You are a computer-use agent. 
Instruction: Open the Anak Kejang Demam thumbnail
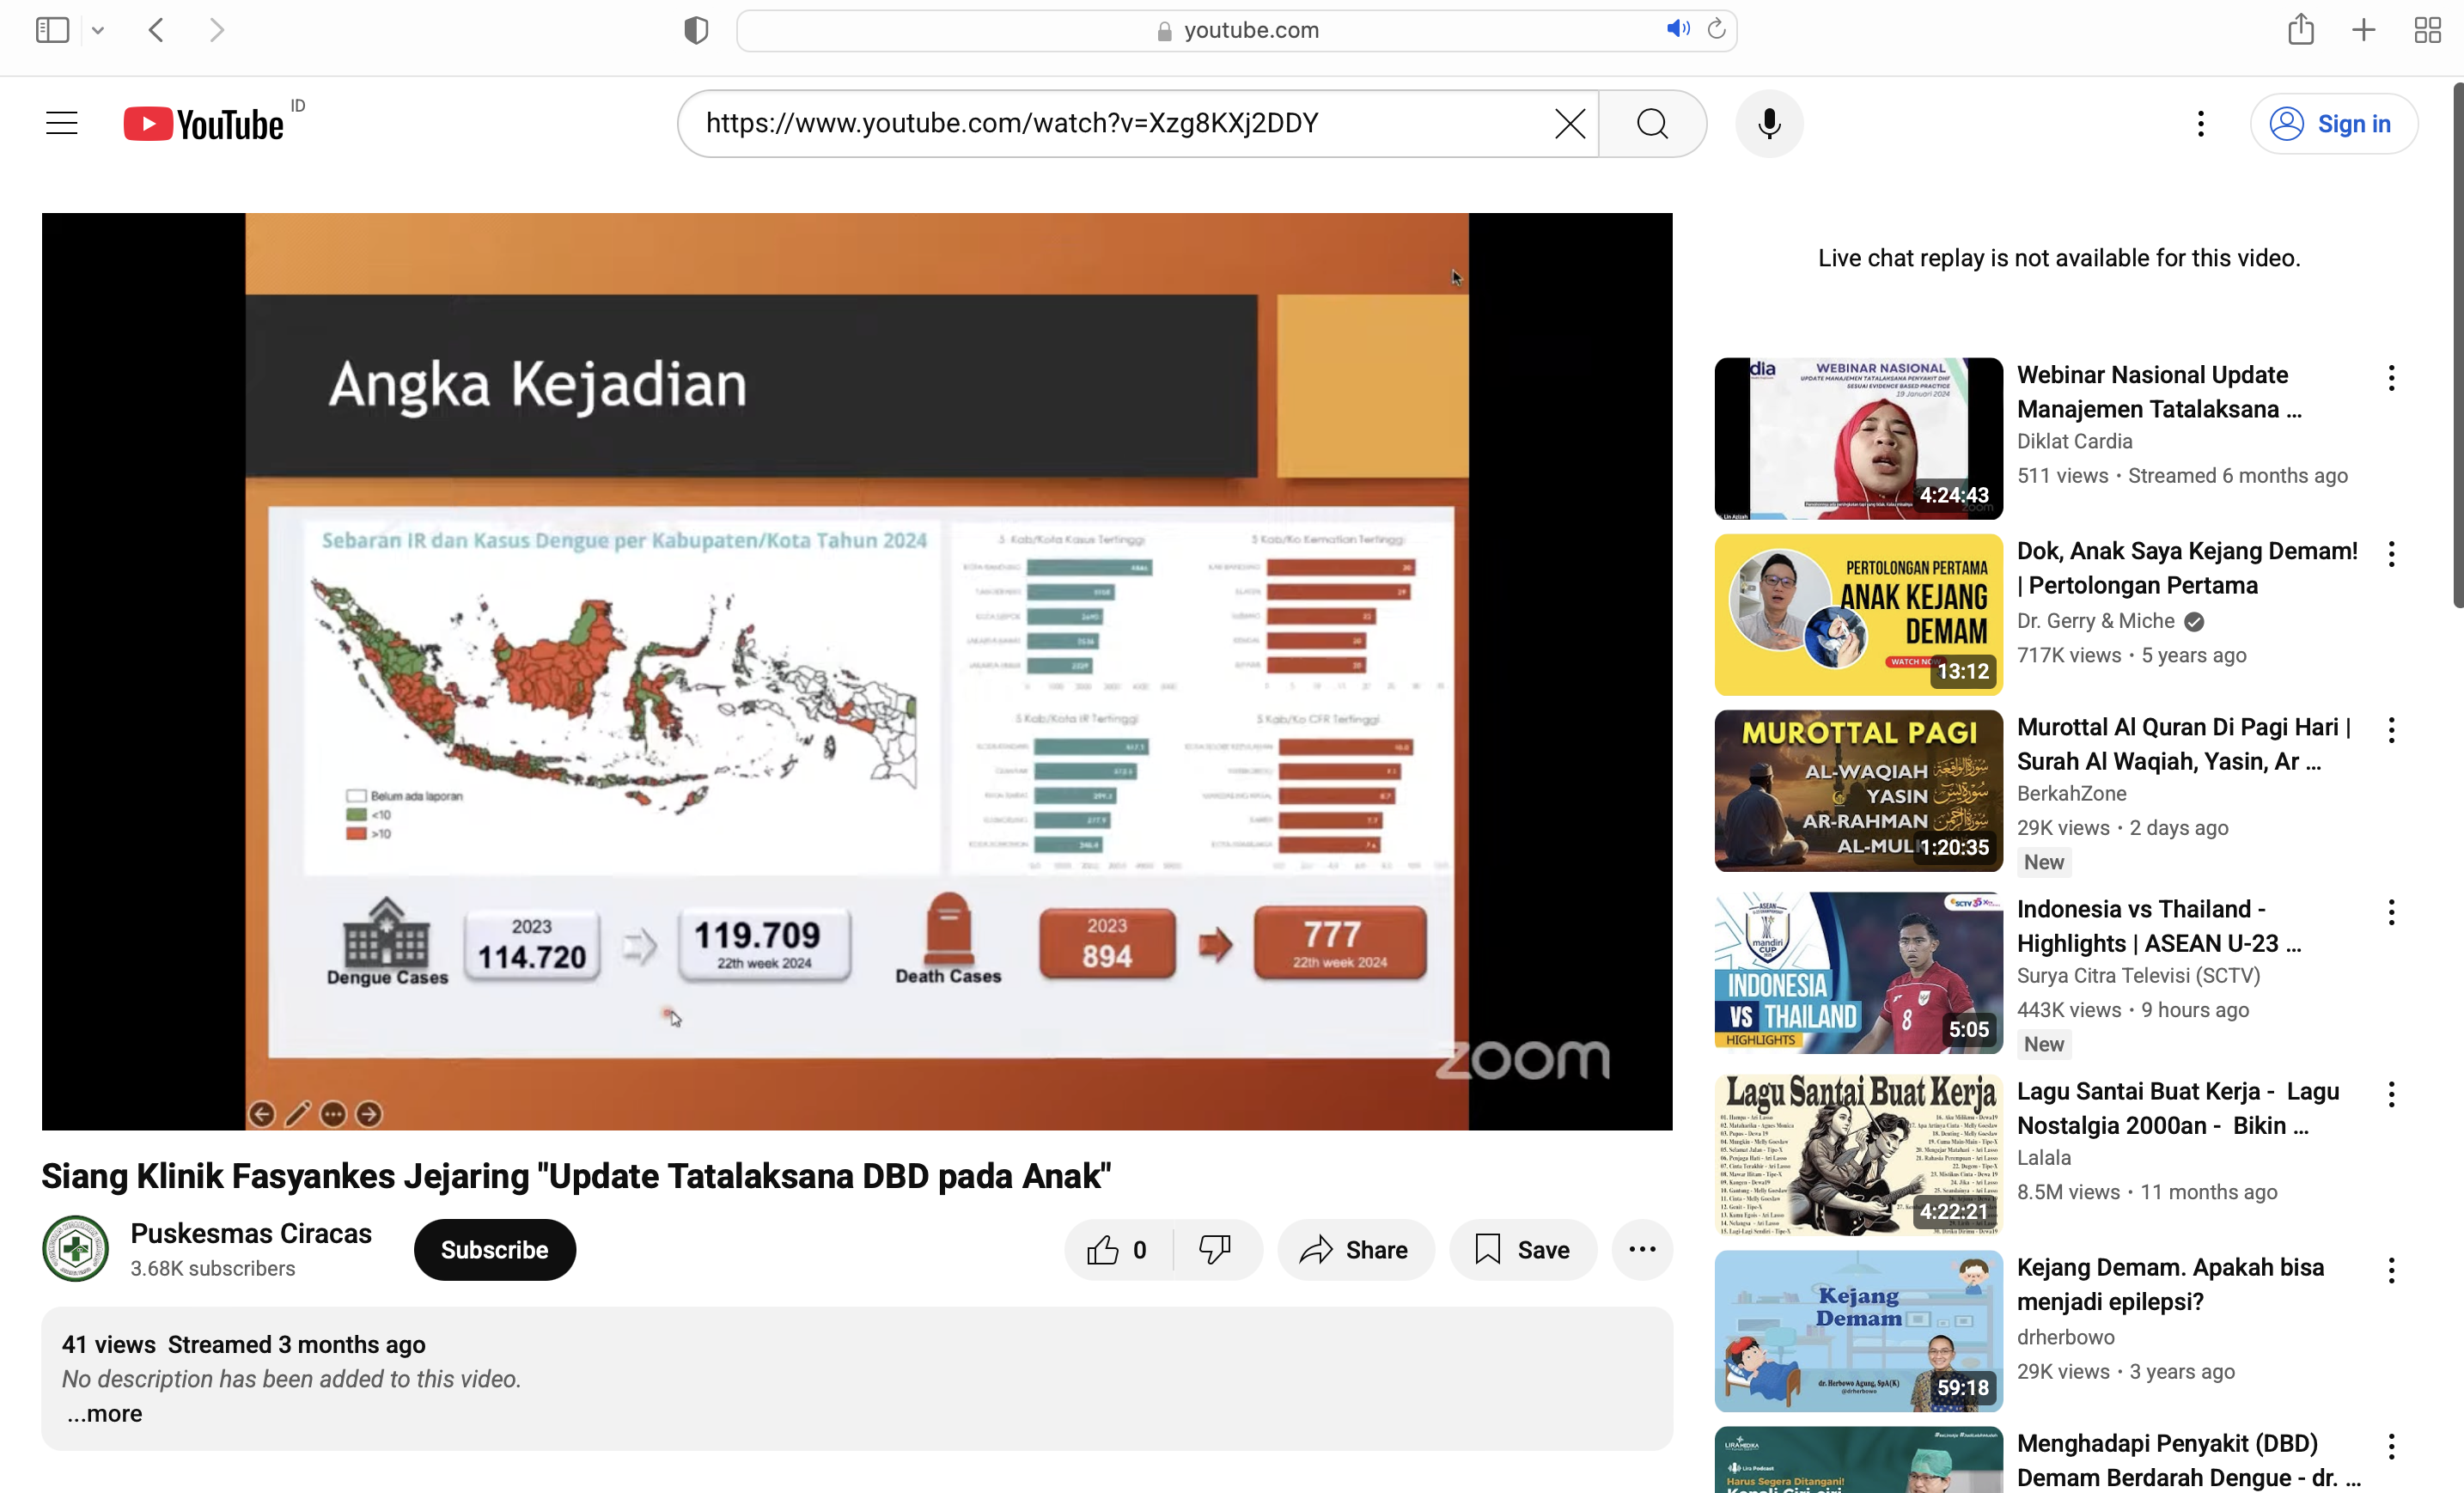point(1858,614)
